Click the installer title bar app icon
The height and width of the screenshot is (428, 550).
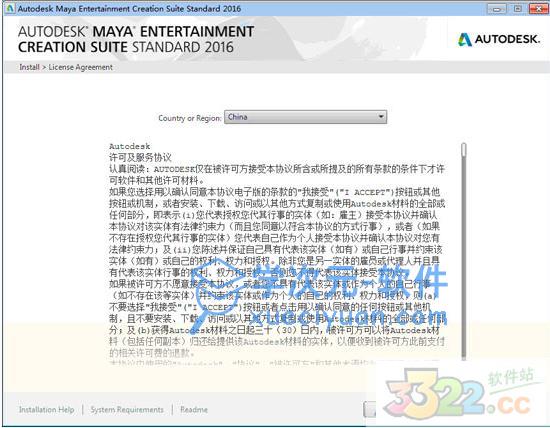click(10, 8)
